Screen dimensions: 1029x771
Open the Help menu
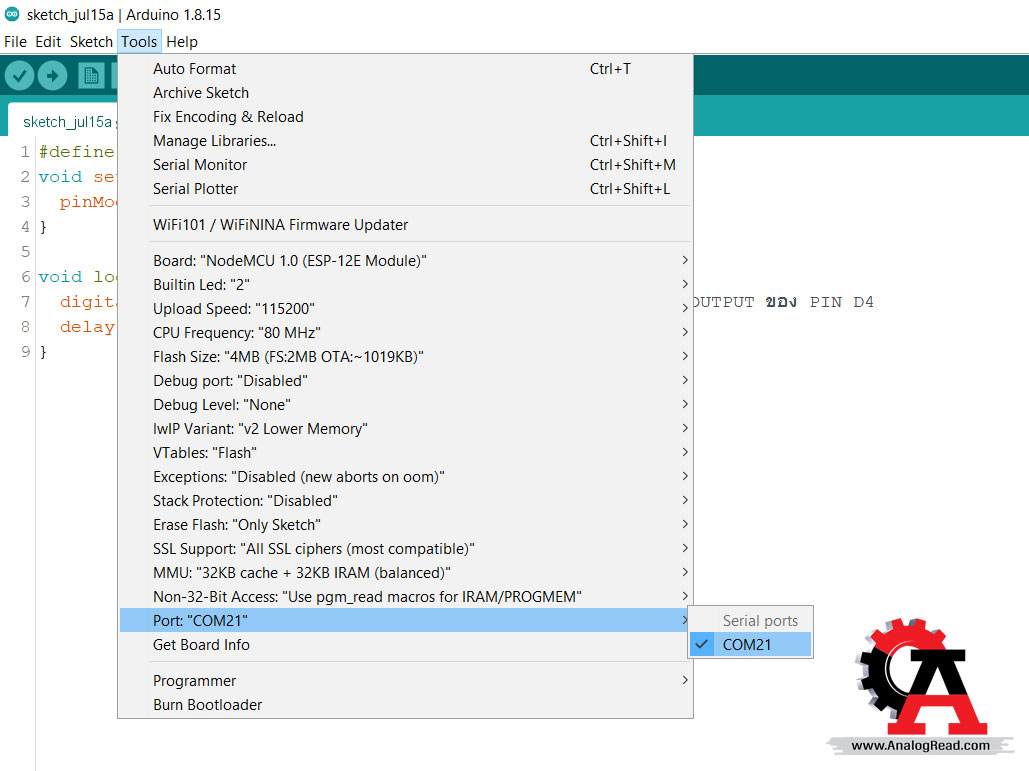[x=182, y=41]
